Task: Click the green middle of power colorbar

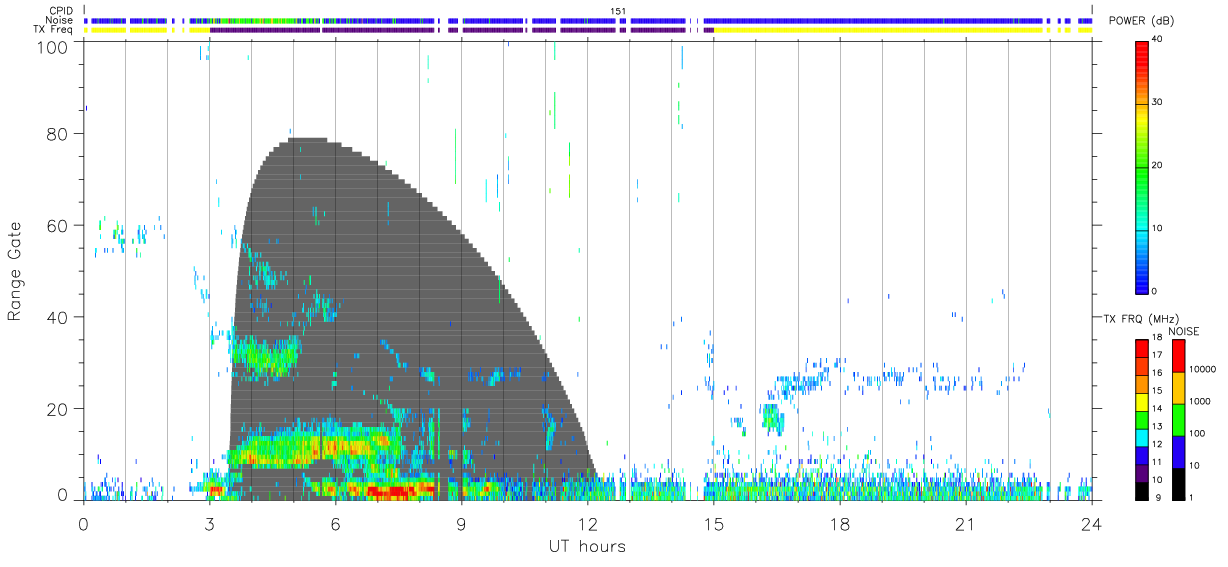Action: coord(1142,166)
